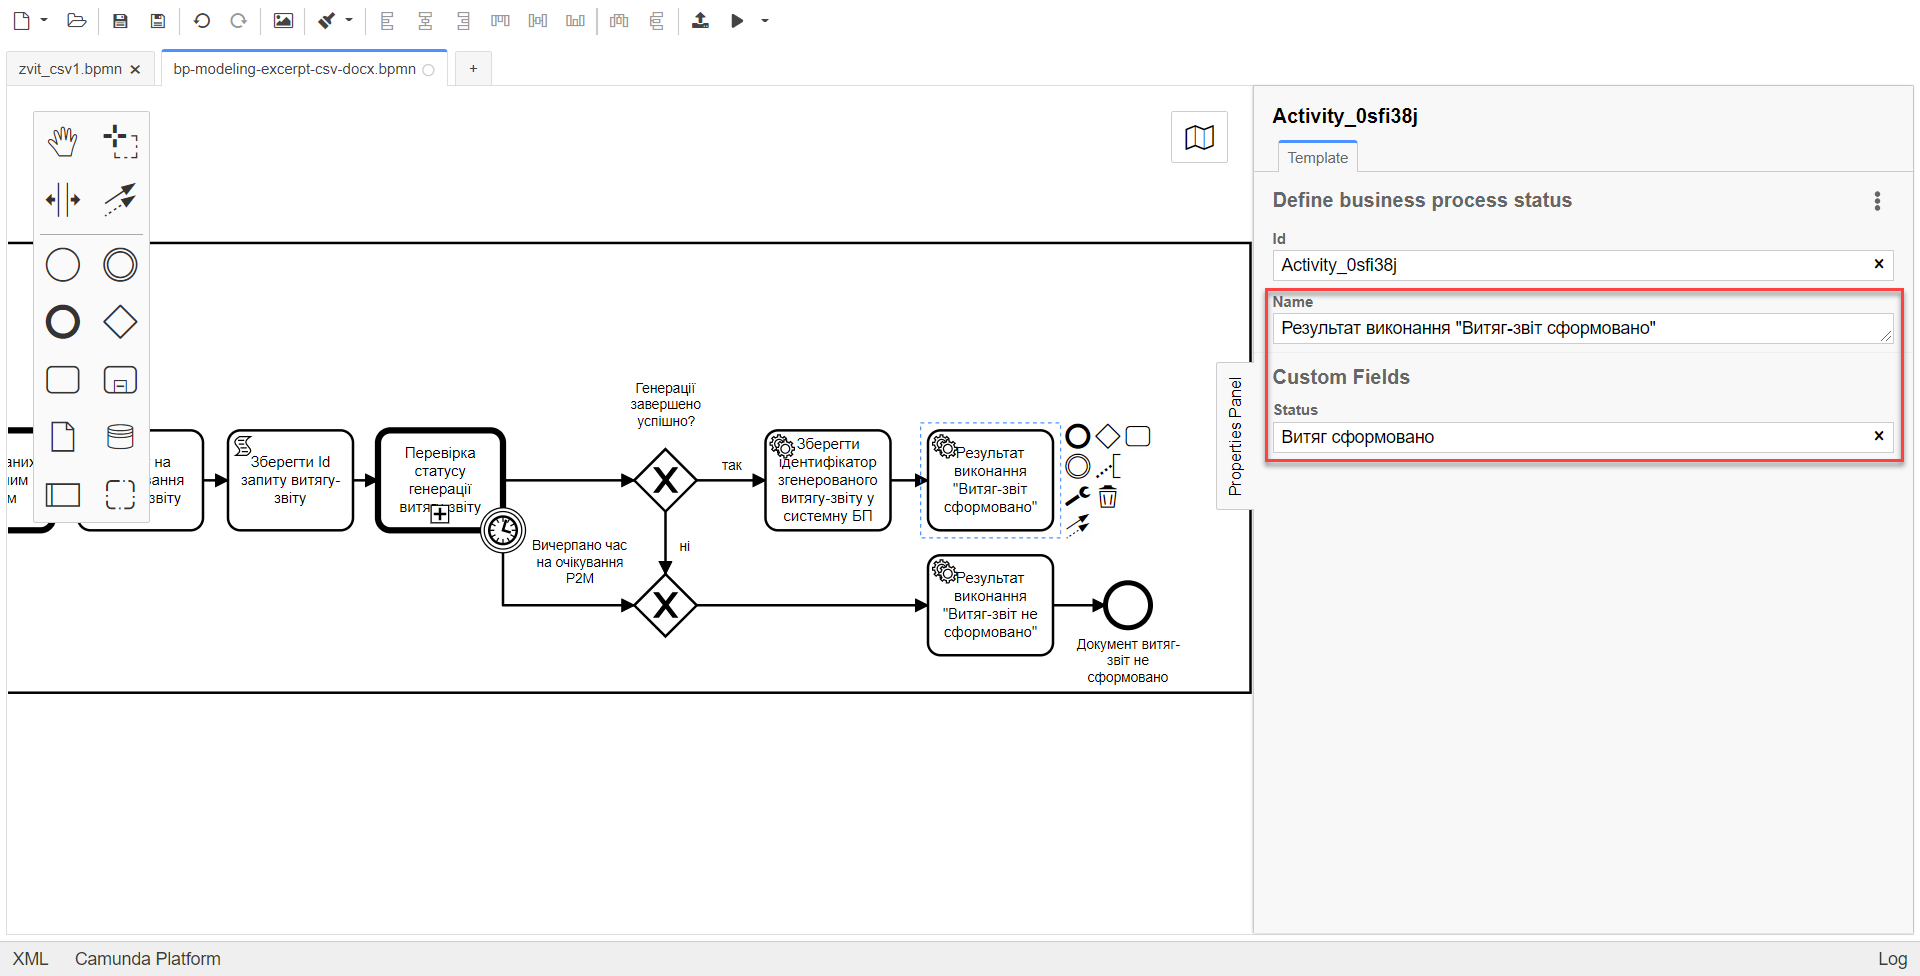
Task: Switch to zvit_csv1.bpmn tab
Action: 70,69
